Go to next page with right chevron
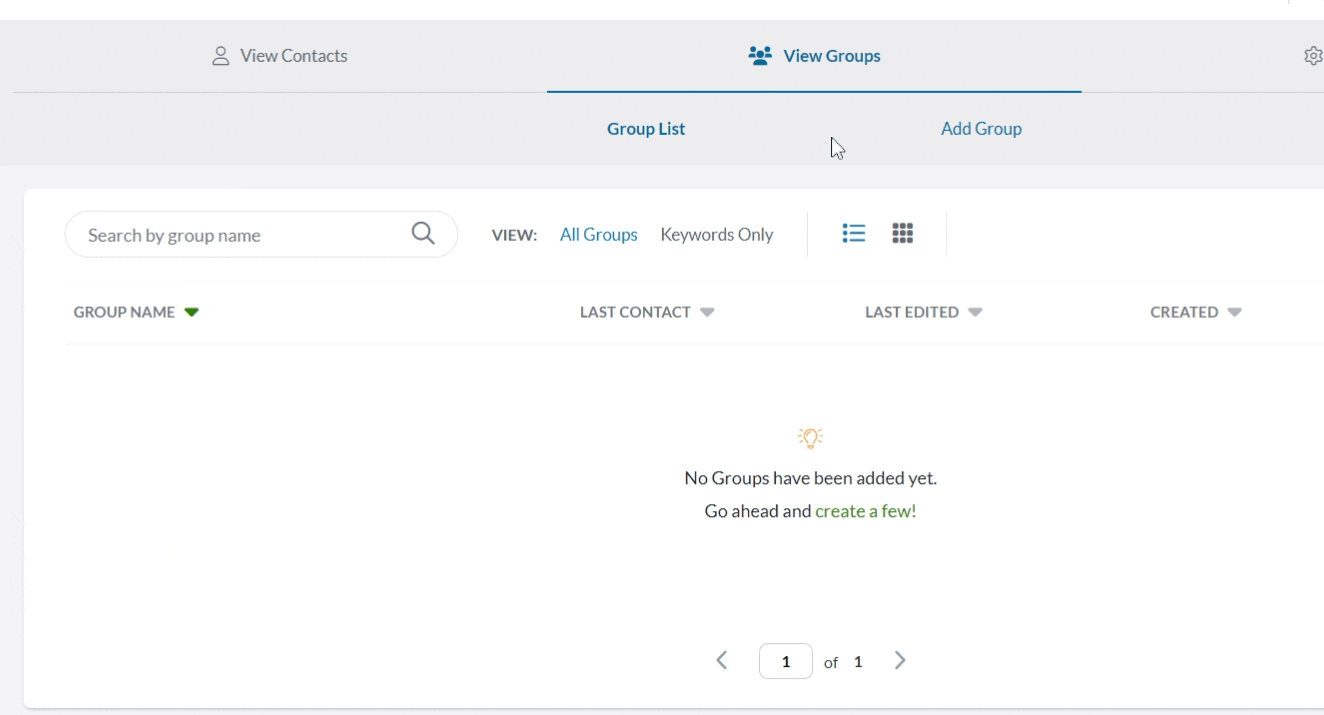The height and width of the screenshot is (715, 1324). click(900, 661)
